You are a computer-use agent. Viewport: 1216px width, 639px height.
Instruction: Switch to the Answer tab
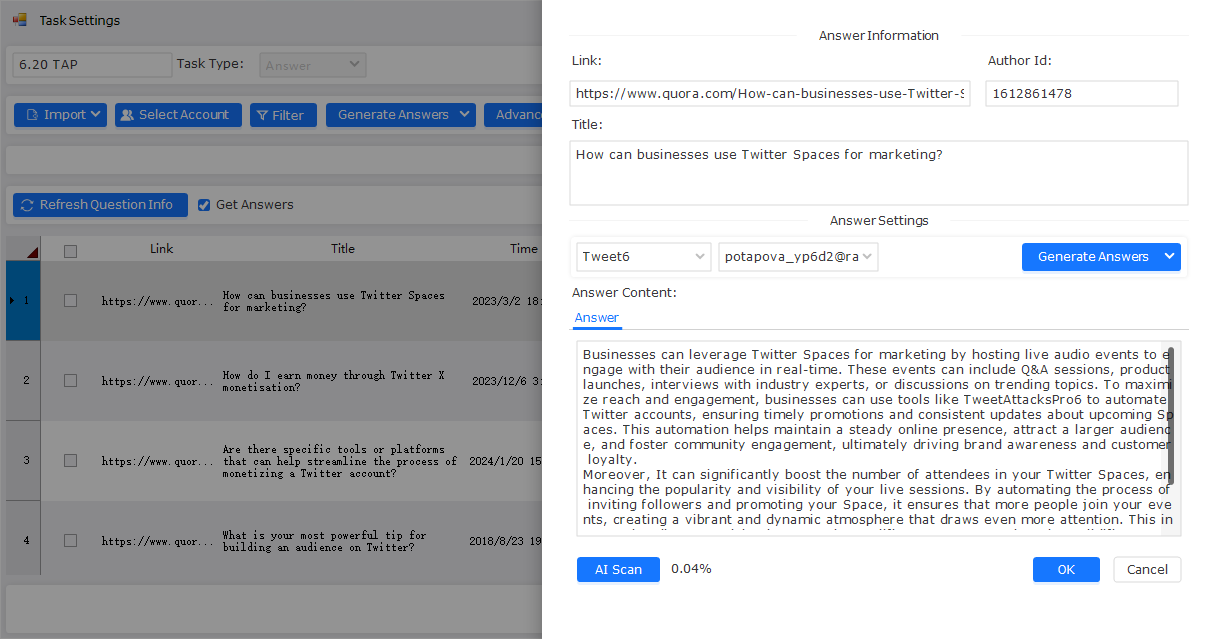pos(596,318)
